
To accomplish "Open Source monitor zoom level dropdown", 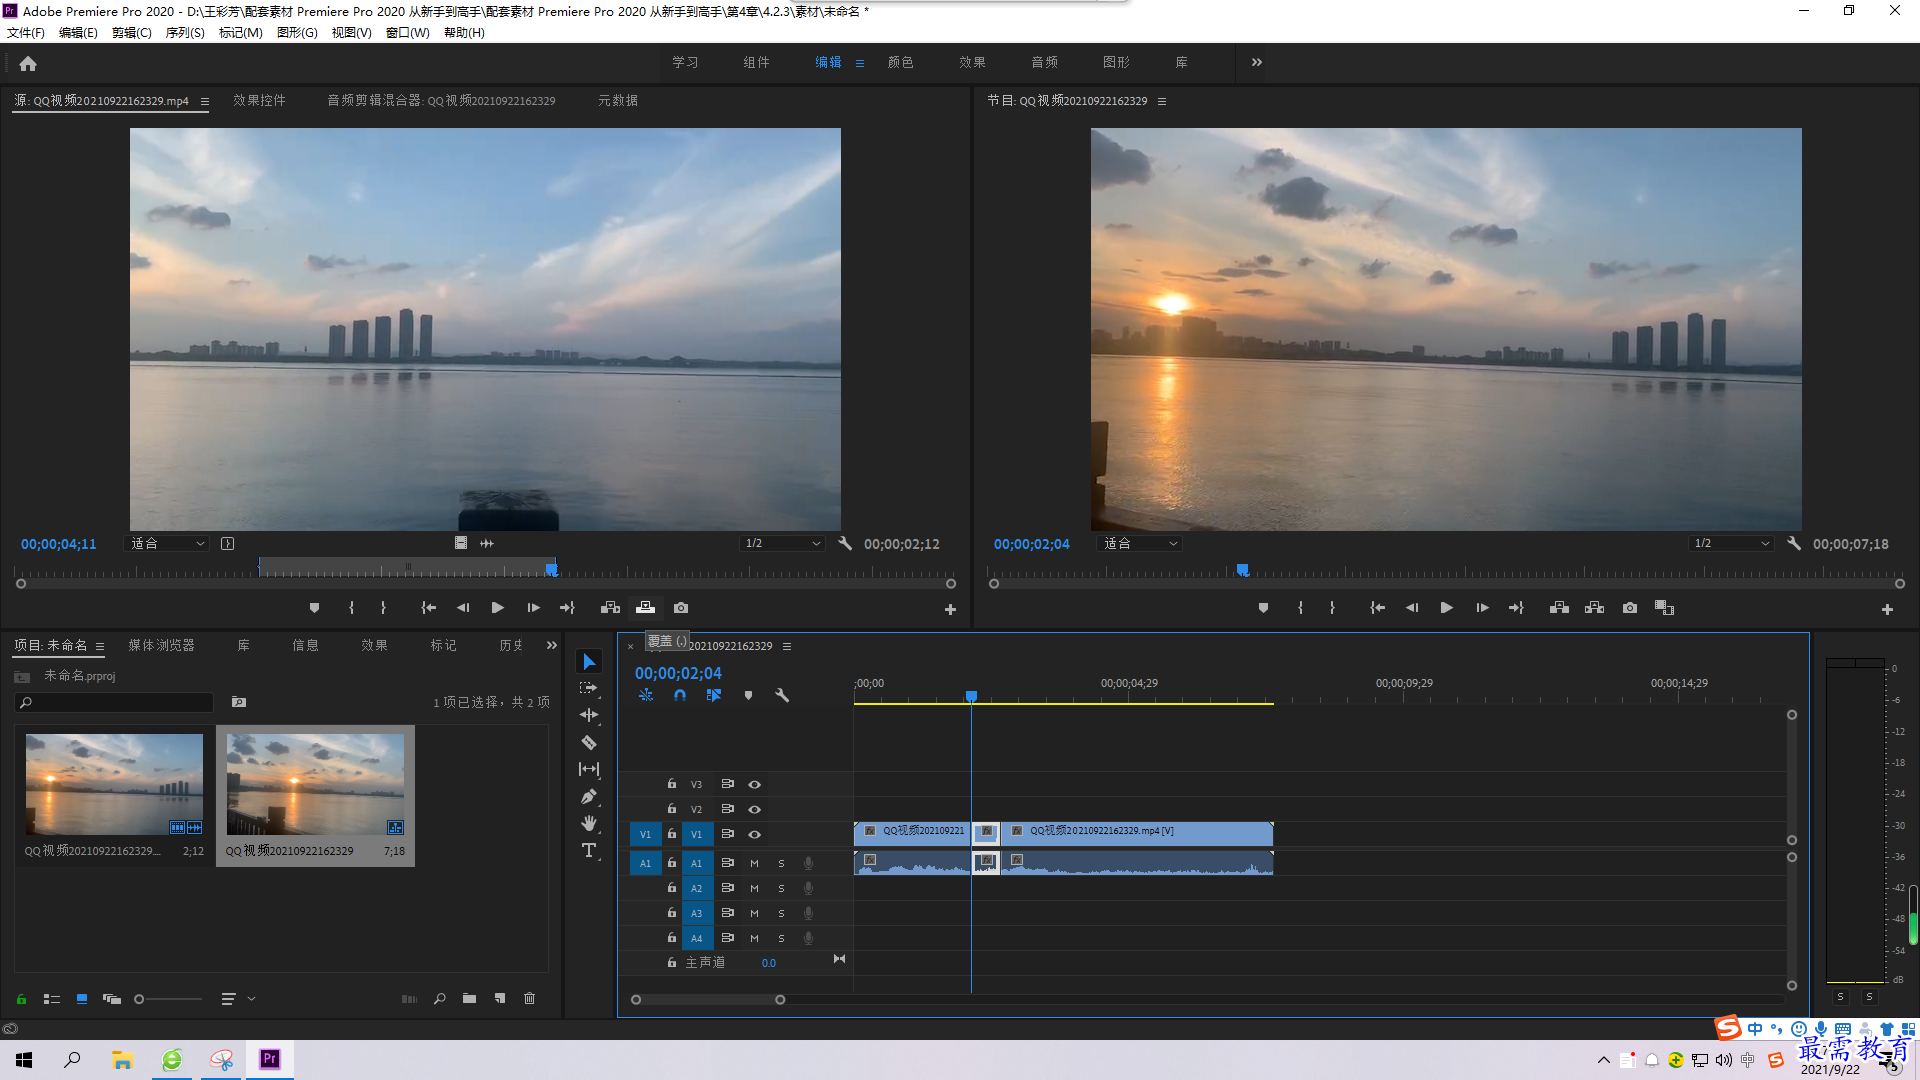I will pyautogui.click(x=167, y=544).
